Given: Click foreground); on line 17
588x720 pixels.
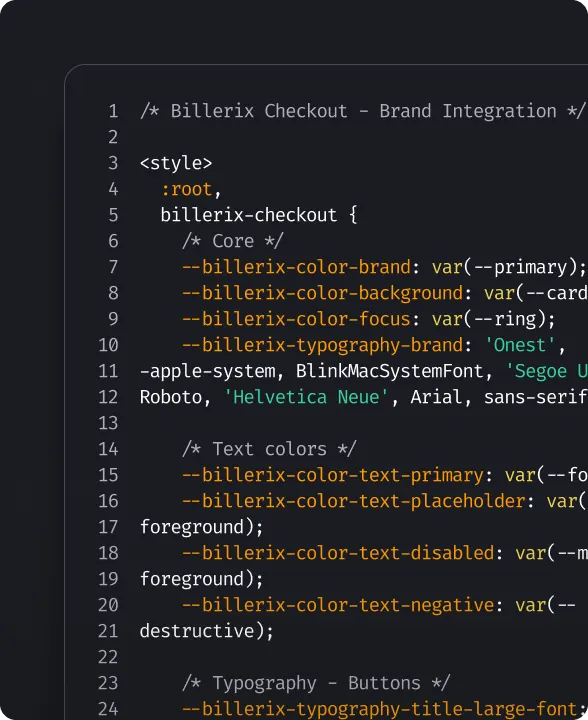Looking at the screenshot, I should tap(202, 527).
